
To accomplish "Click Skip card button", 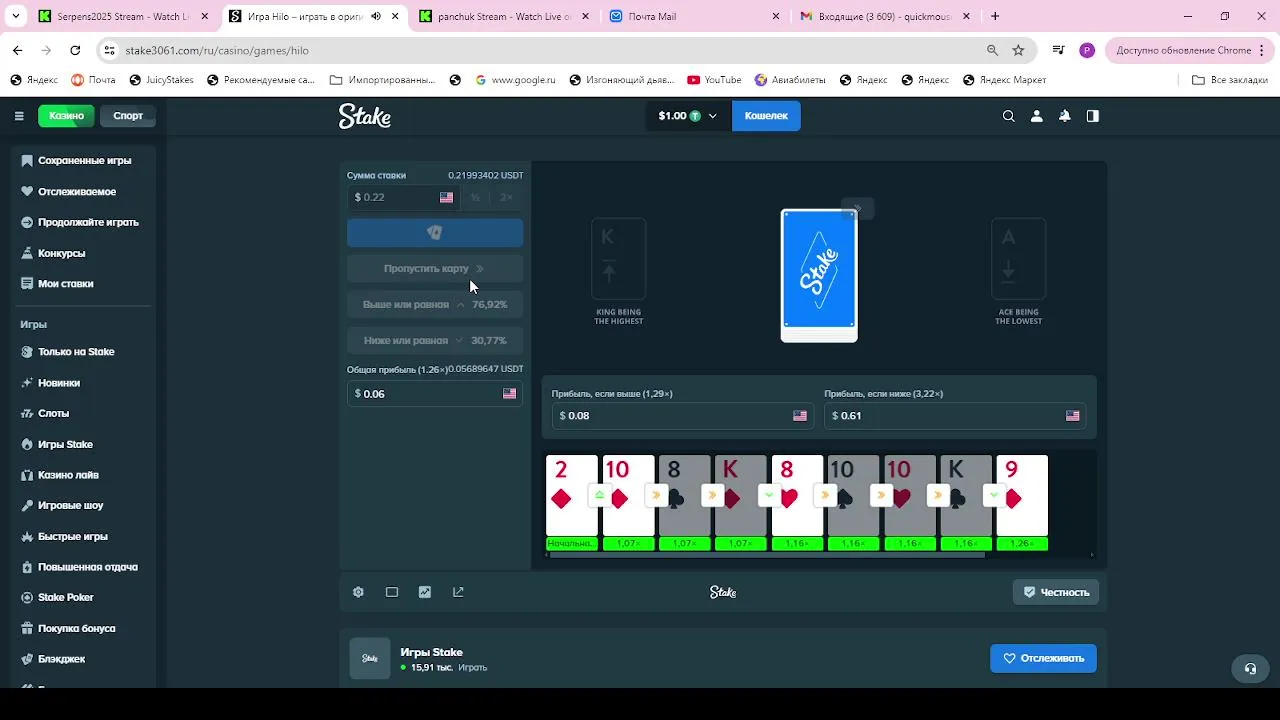I will click(x=434, y=268).
